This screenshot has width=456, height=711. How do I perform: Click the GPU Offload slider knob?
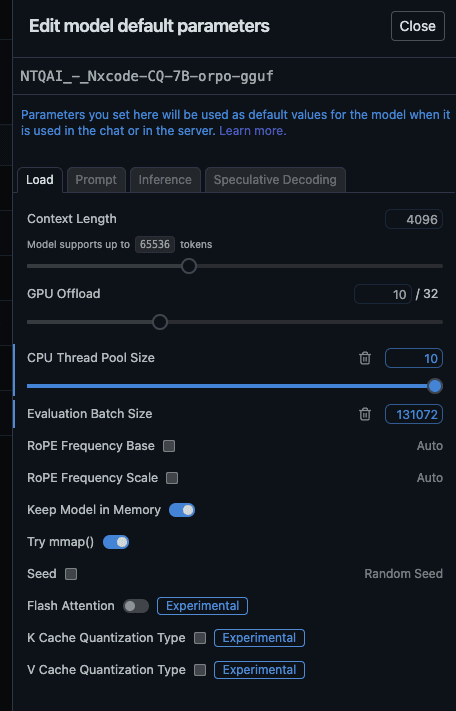(x=160, y=322)
